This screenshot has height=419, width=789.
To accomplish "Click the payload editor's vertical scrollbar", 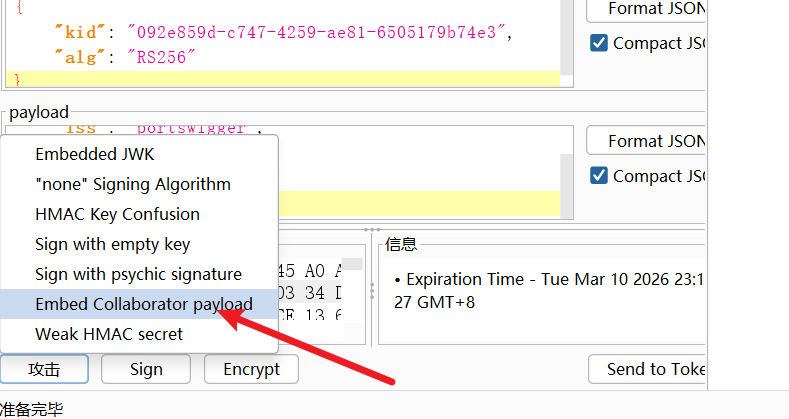I will [x=566, y=170].
